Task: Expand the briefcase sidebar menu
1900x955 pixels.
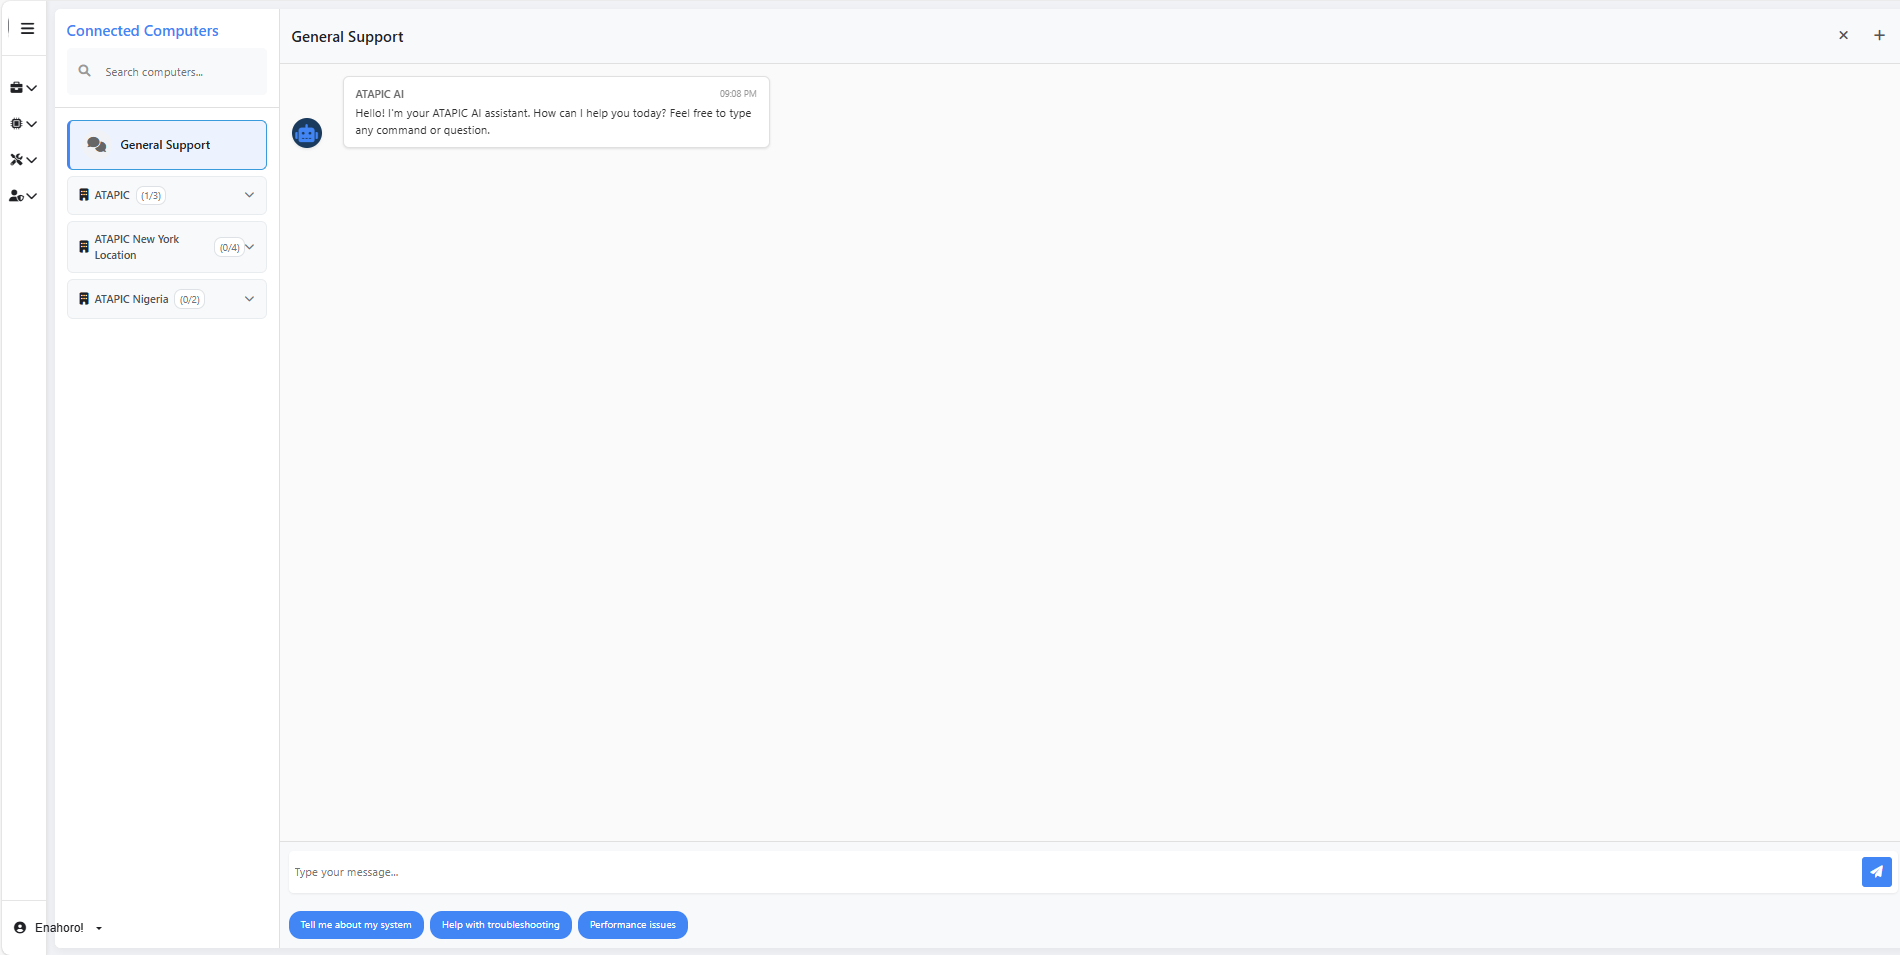Action: 23,88
